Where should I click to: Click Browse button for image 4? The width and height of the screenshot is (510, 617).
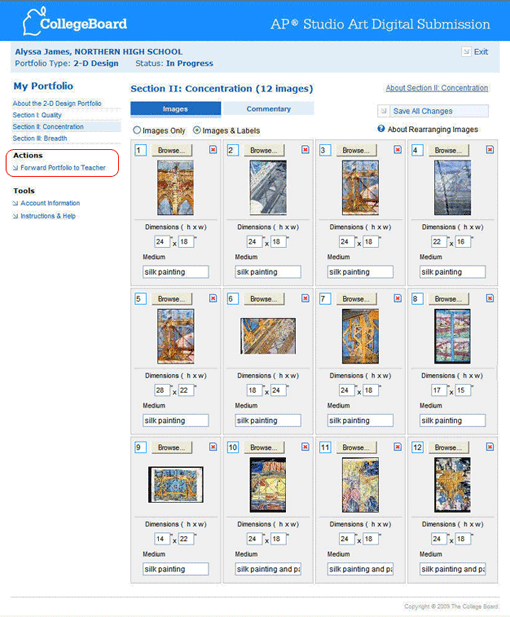(x=449, y=150)
